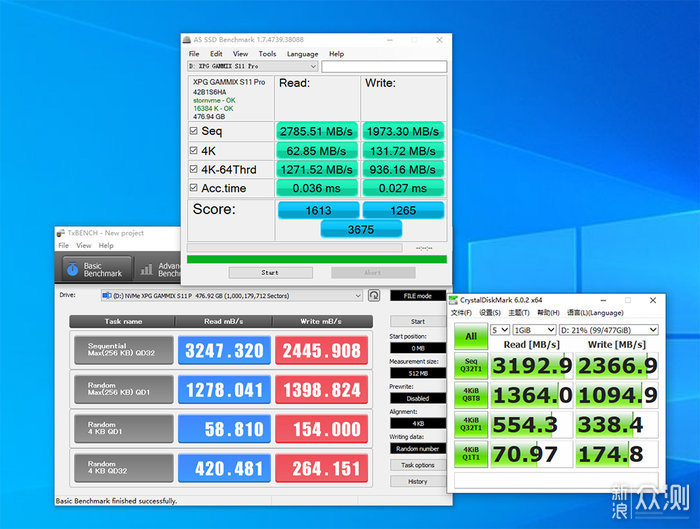The image size is (700, 529).
Task: Run the Seq Q32T1 test
Action: 471,365
